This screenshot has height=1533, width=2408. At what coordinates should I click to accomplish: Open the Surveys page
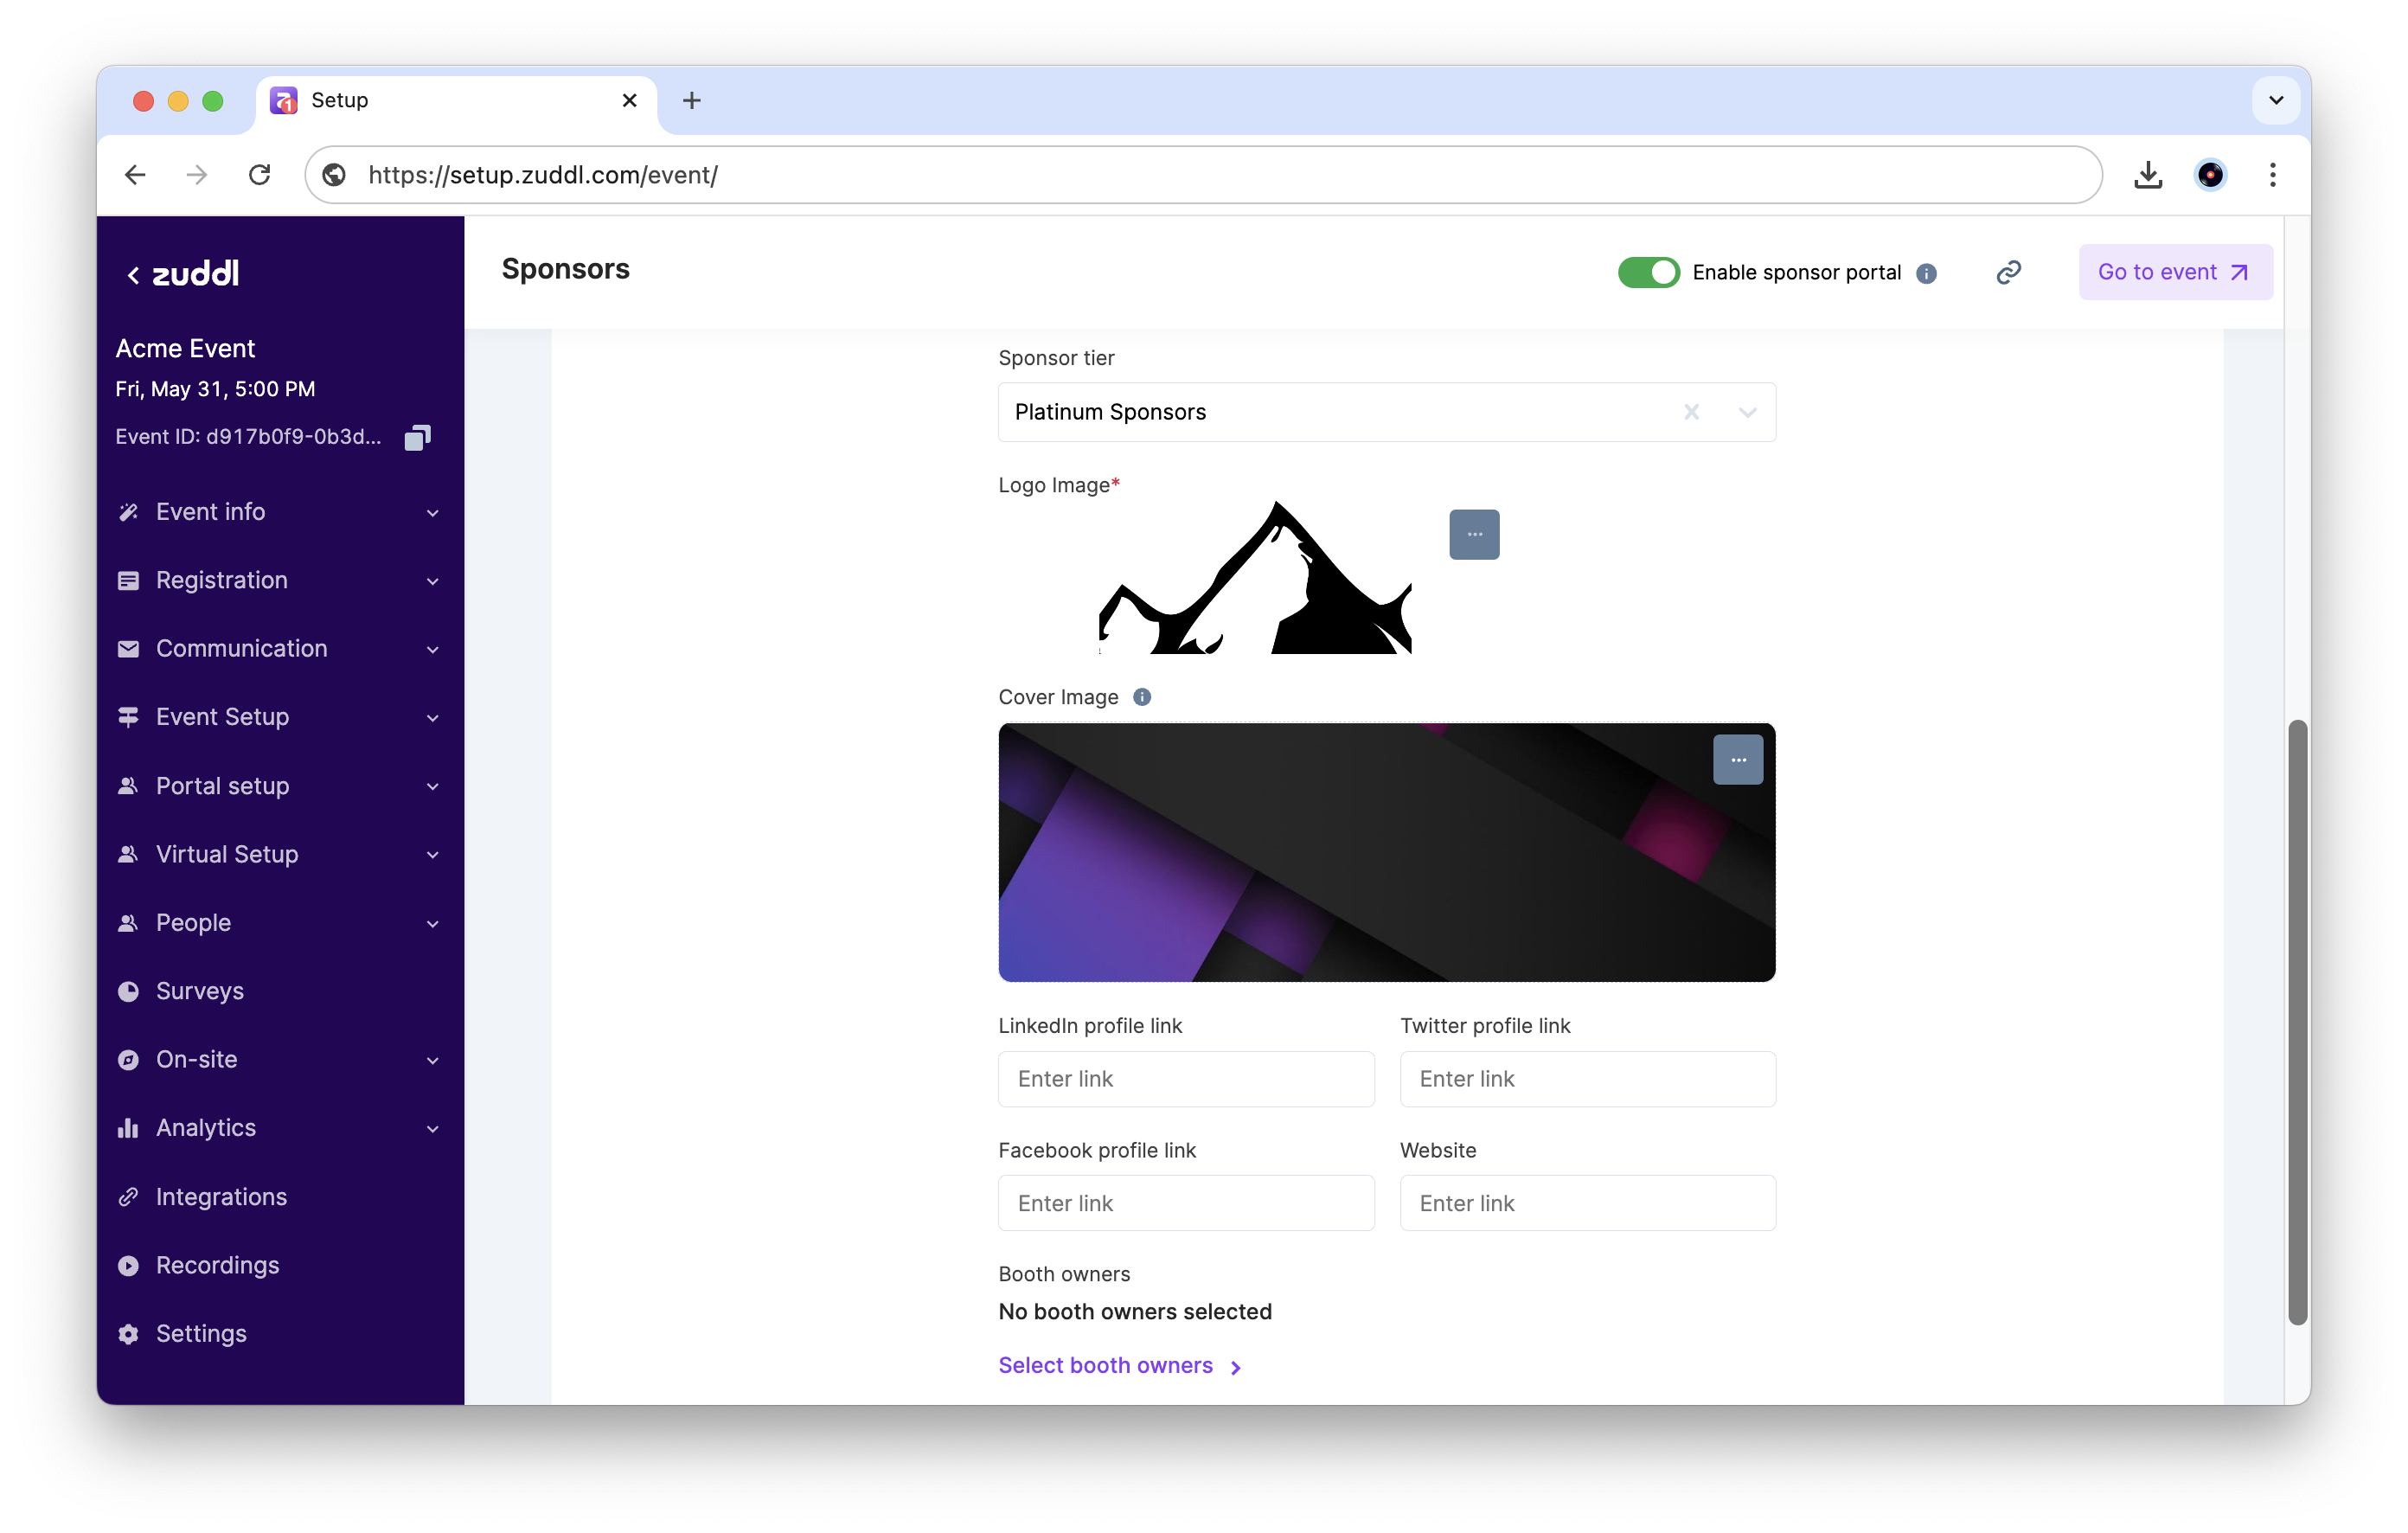[200, 991]
